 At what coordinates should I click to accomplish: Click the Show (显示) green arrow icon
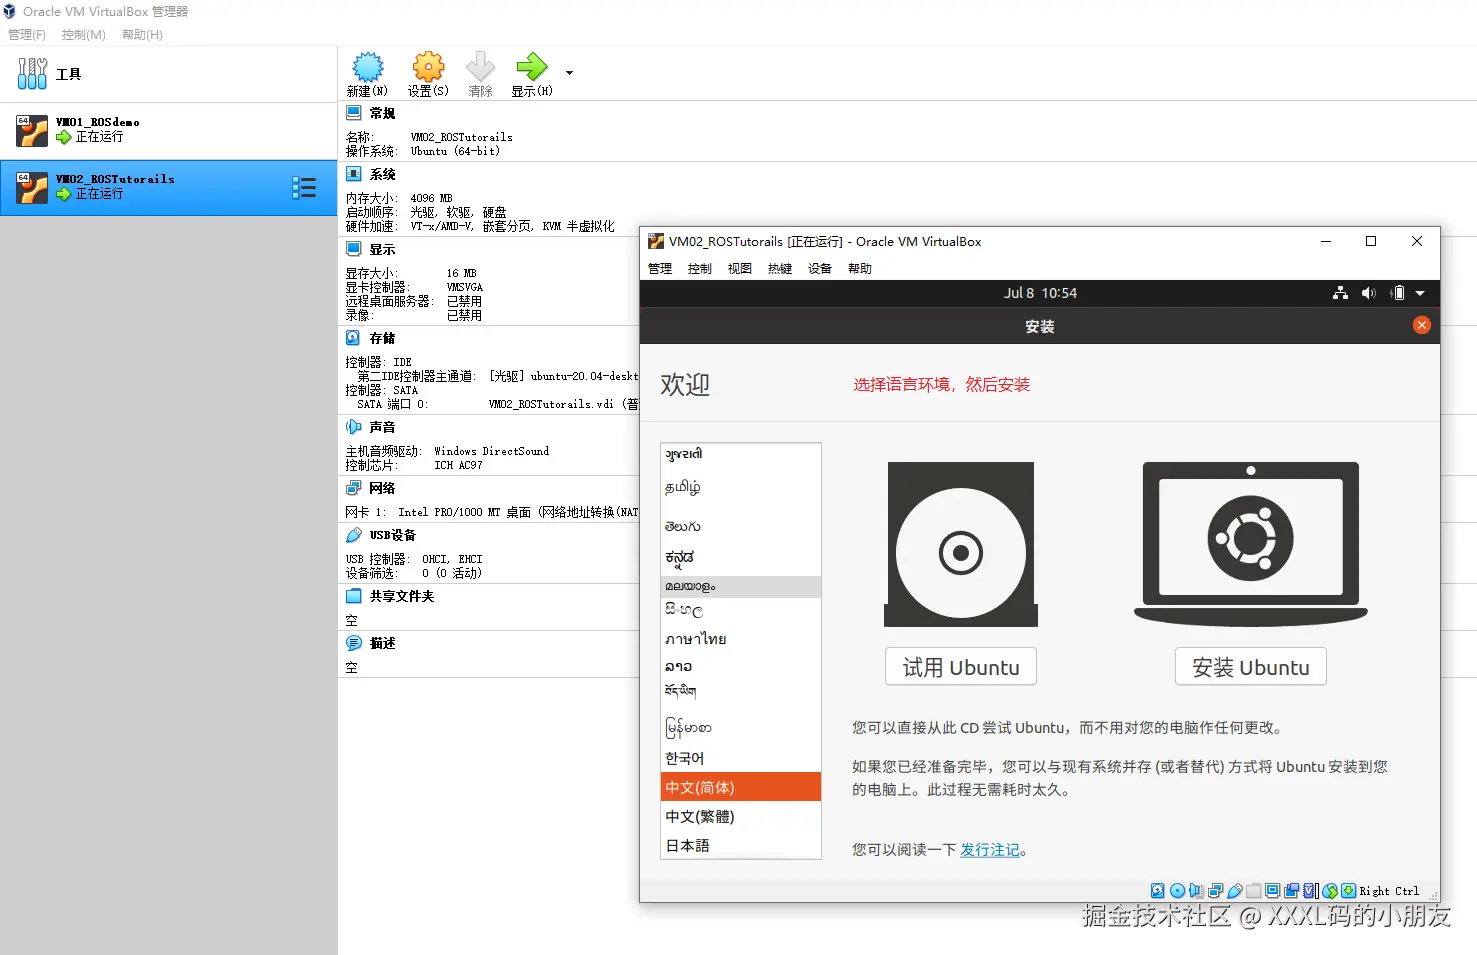(531, 67)
